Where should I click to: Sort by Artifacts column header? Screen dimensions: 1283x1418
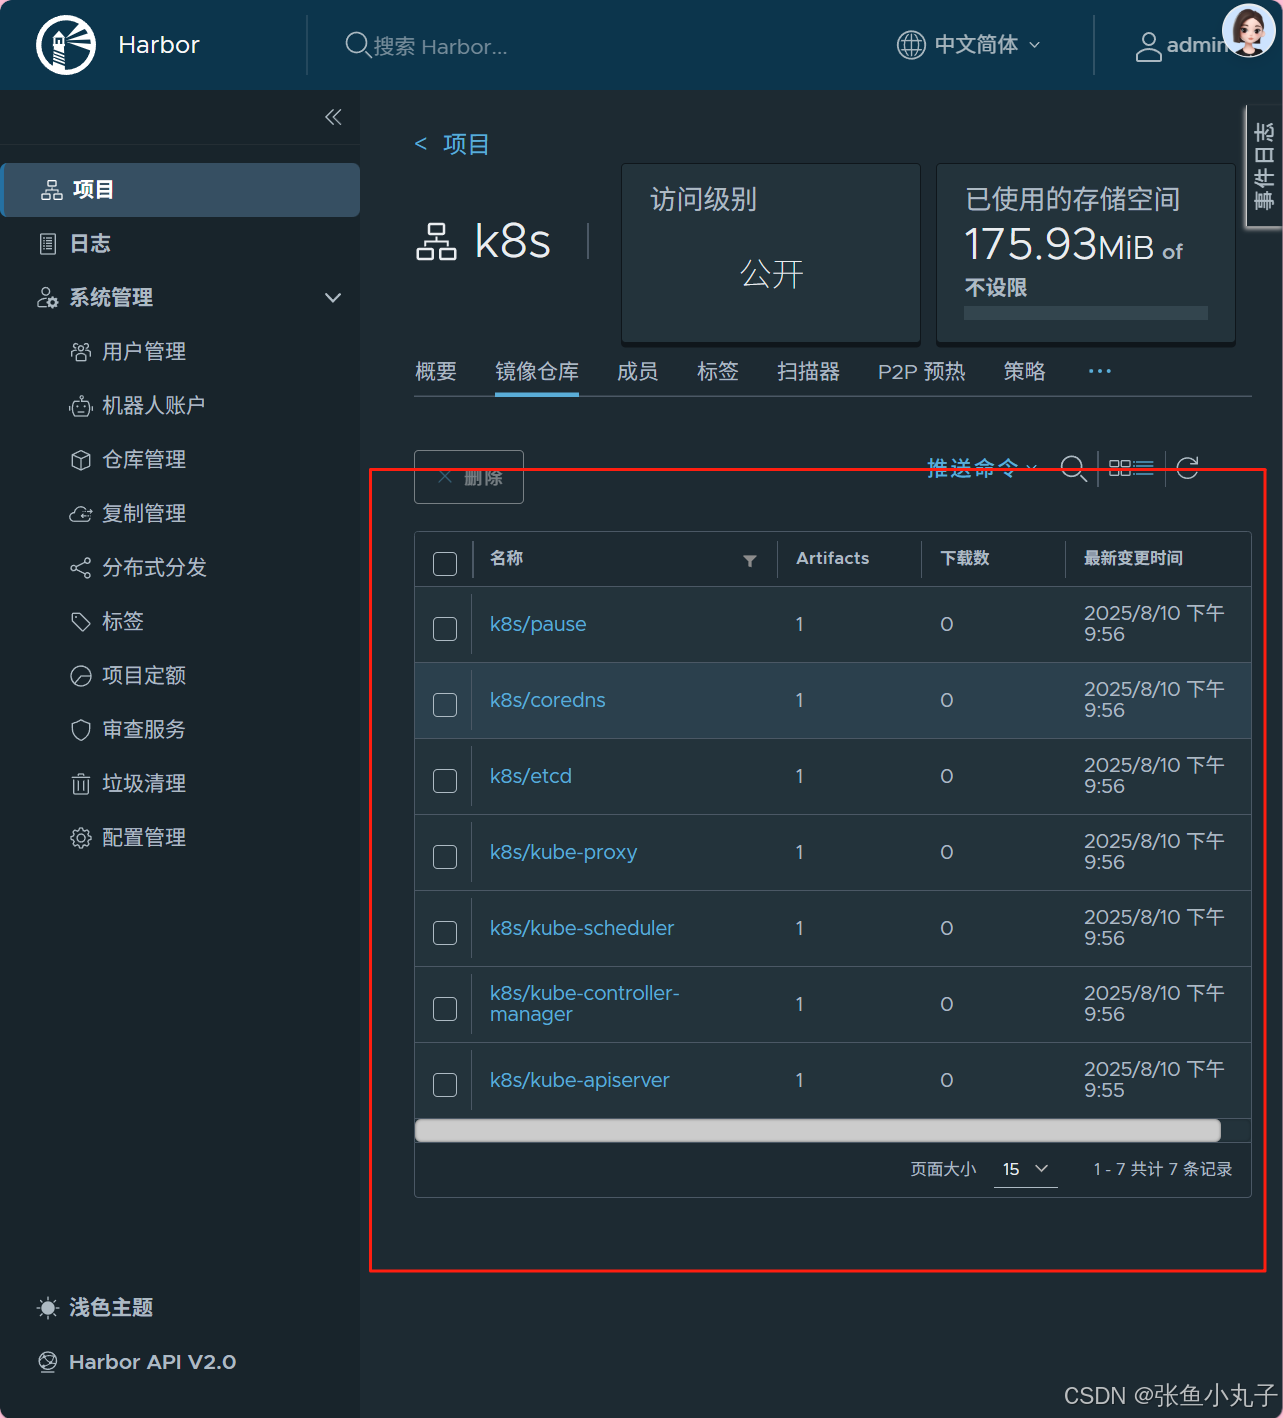[x=833, y=558]
